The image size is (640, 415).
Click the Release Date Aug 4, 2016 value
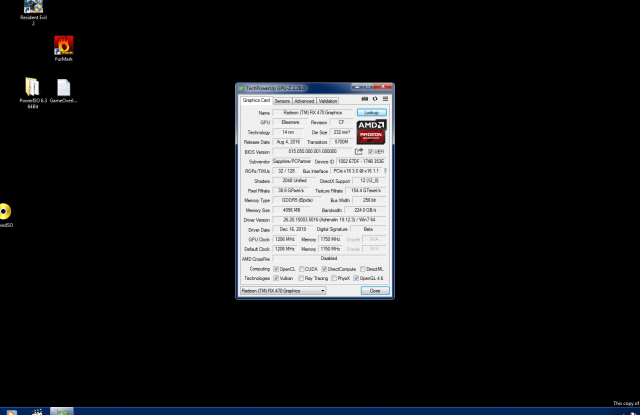point(288,142)
